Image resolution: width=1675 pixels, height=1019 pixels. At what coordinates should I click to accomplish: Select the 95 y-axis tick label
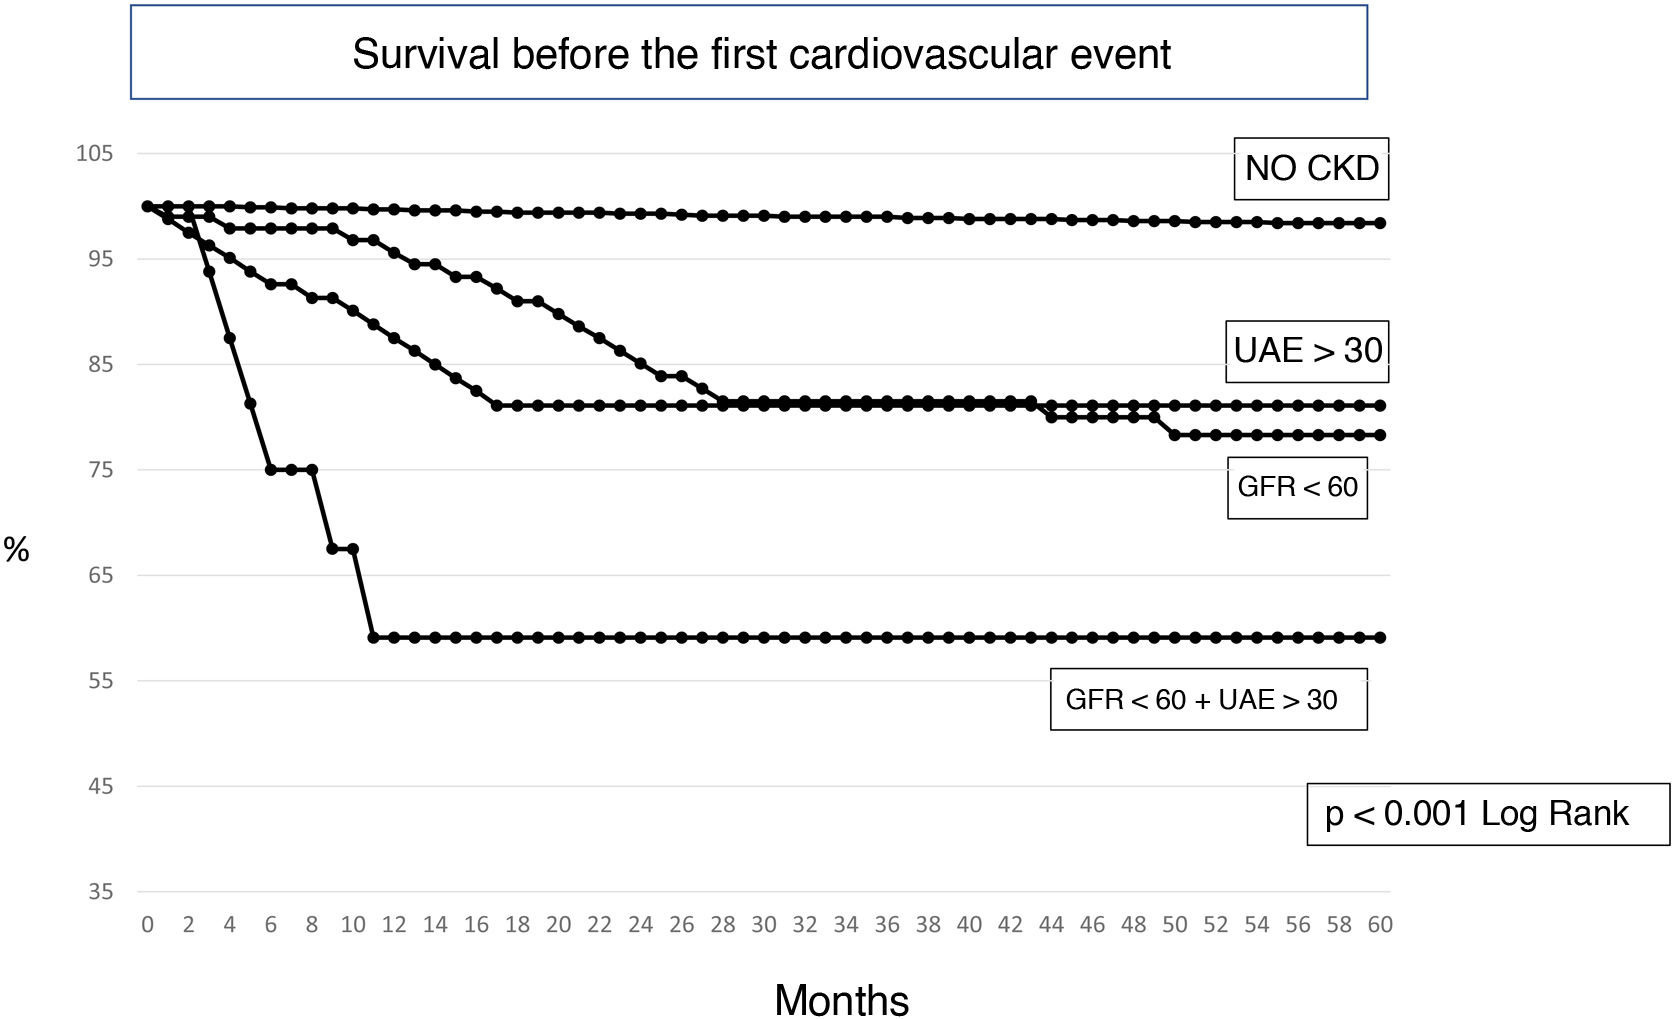point(100,259)
